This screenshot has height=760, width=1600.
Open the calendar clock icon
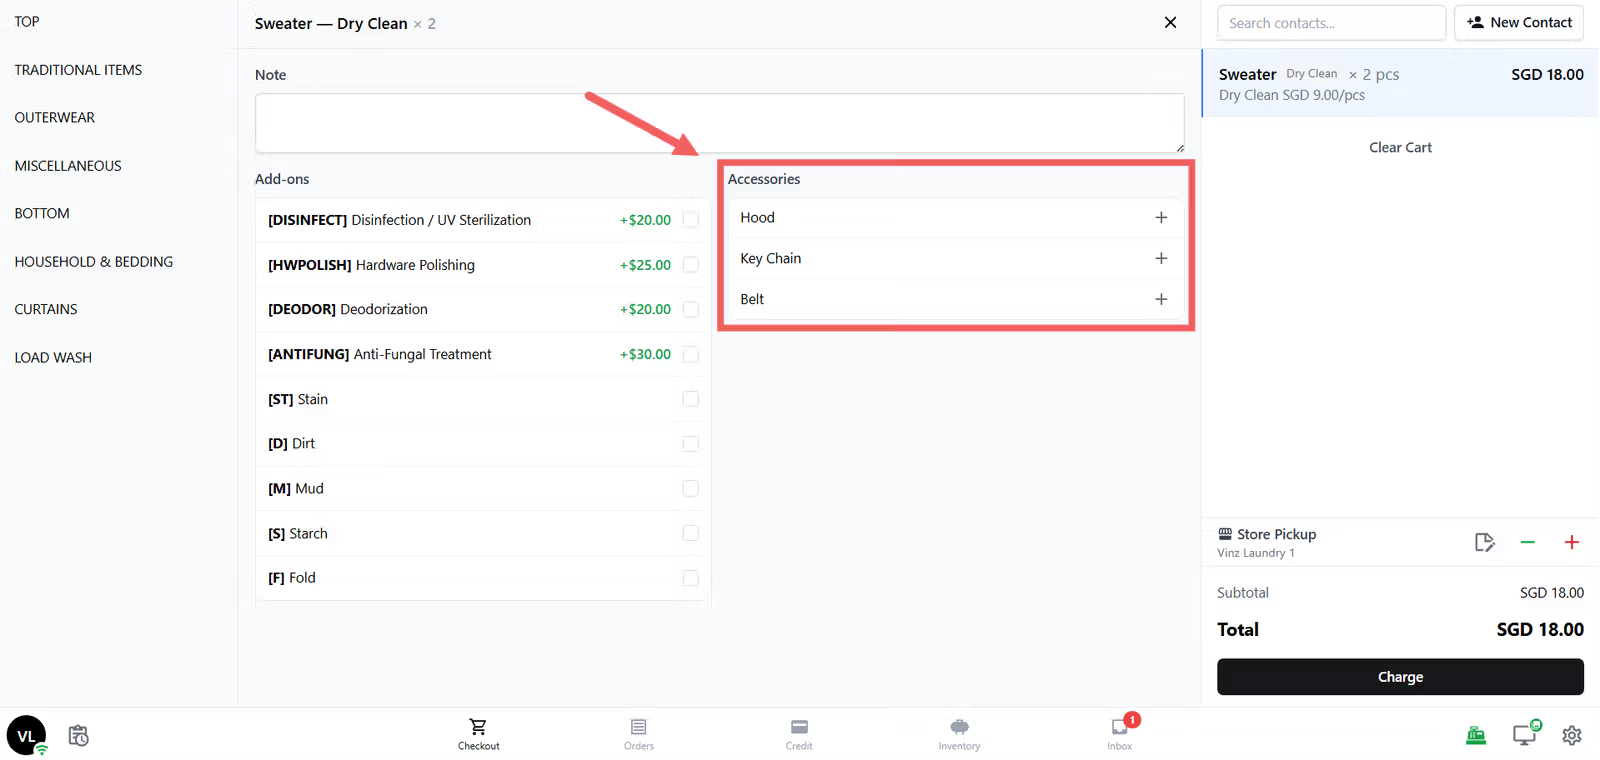79,736
